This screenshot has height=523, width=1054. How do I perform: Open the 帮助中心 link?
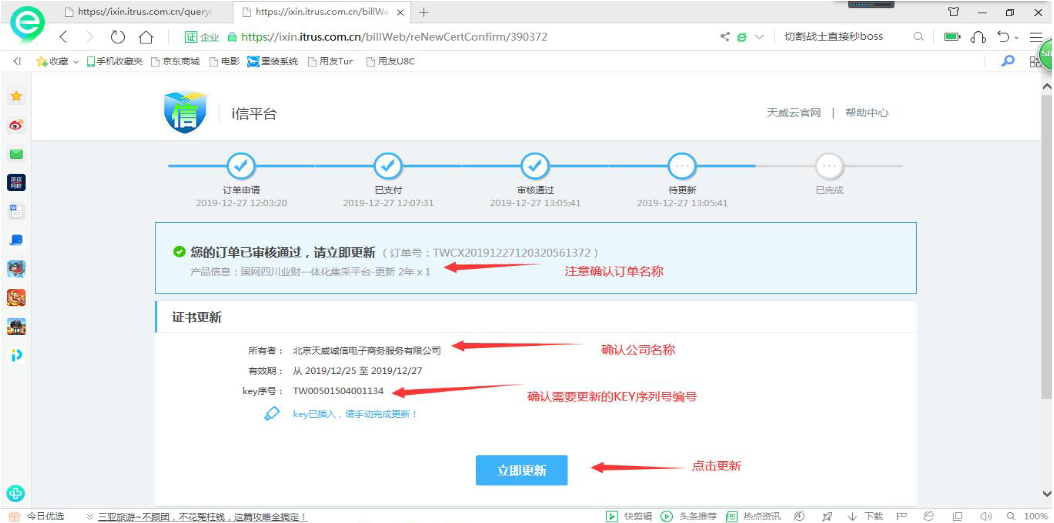pyautogui.click(x=866, y=113)
